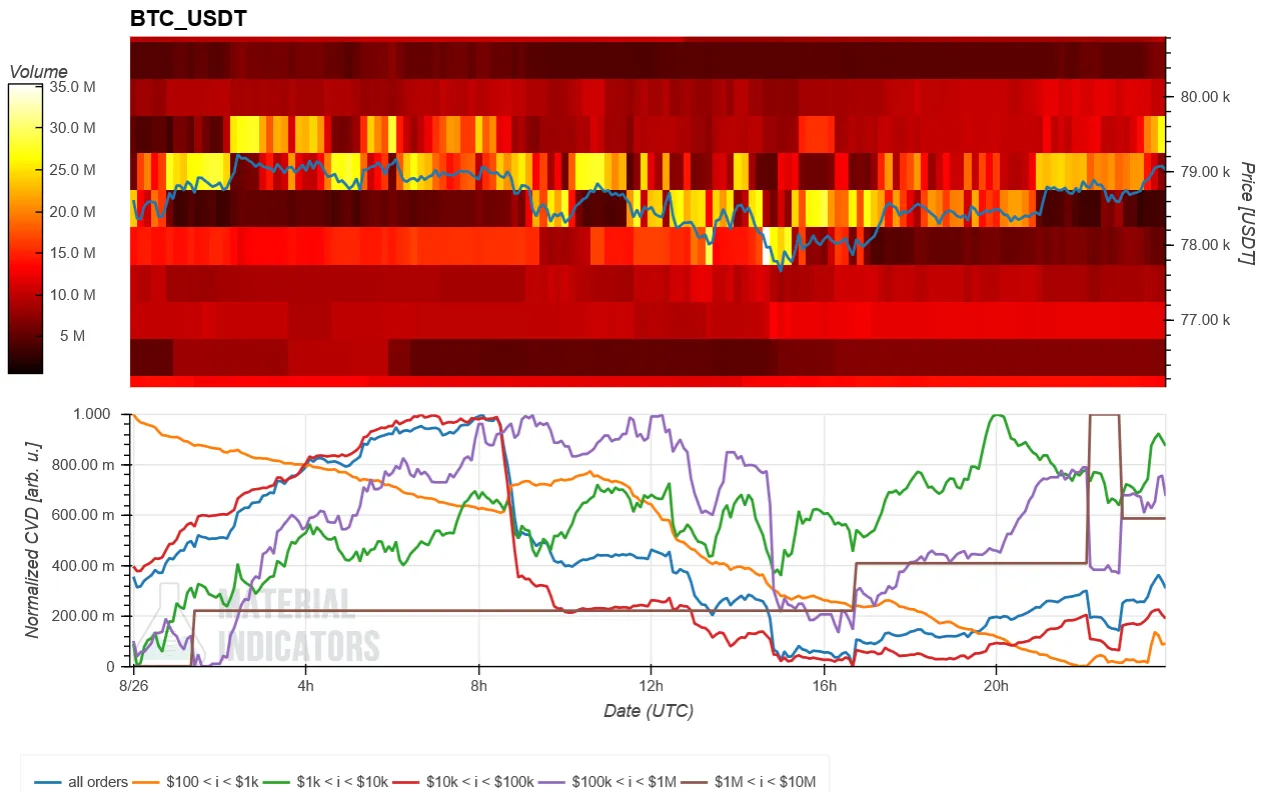
Task: Click the Volume color bar gradient
Action: tap(25, 229)
